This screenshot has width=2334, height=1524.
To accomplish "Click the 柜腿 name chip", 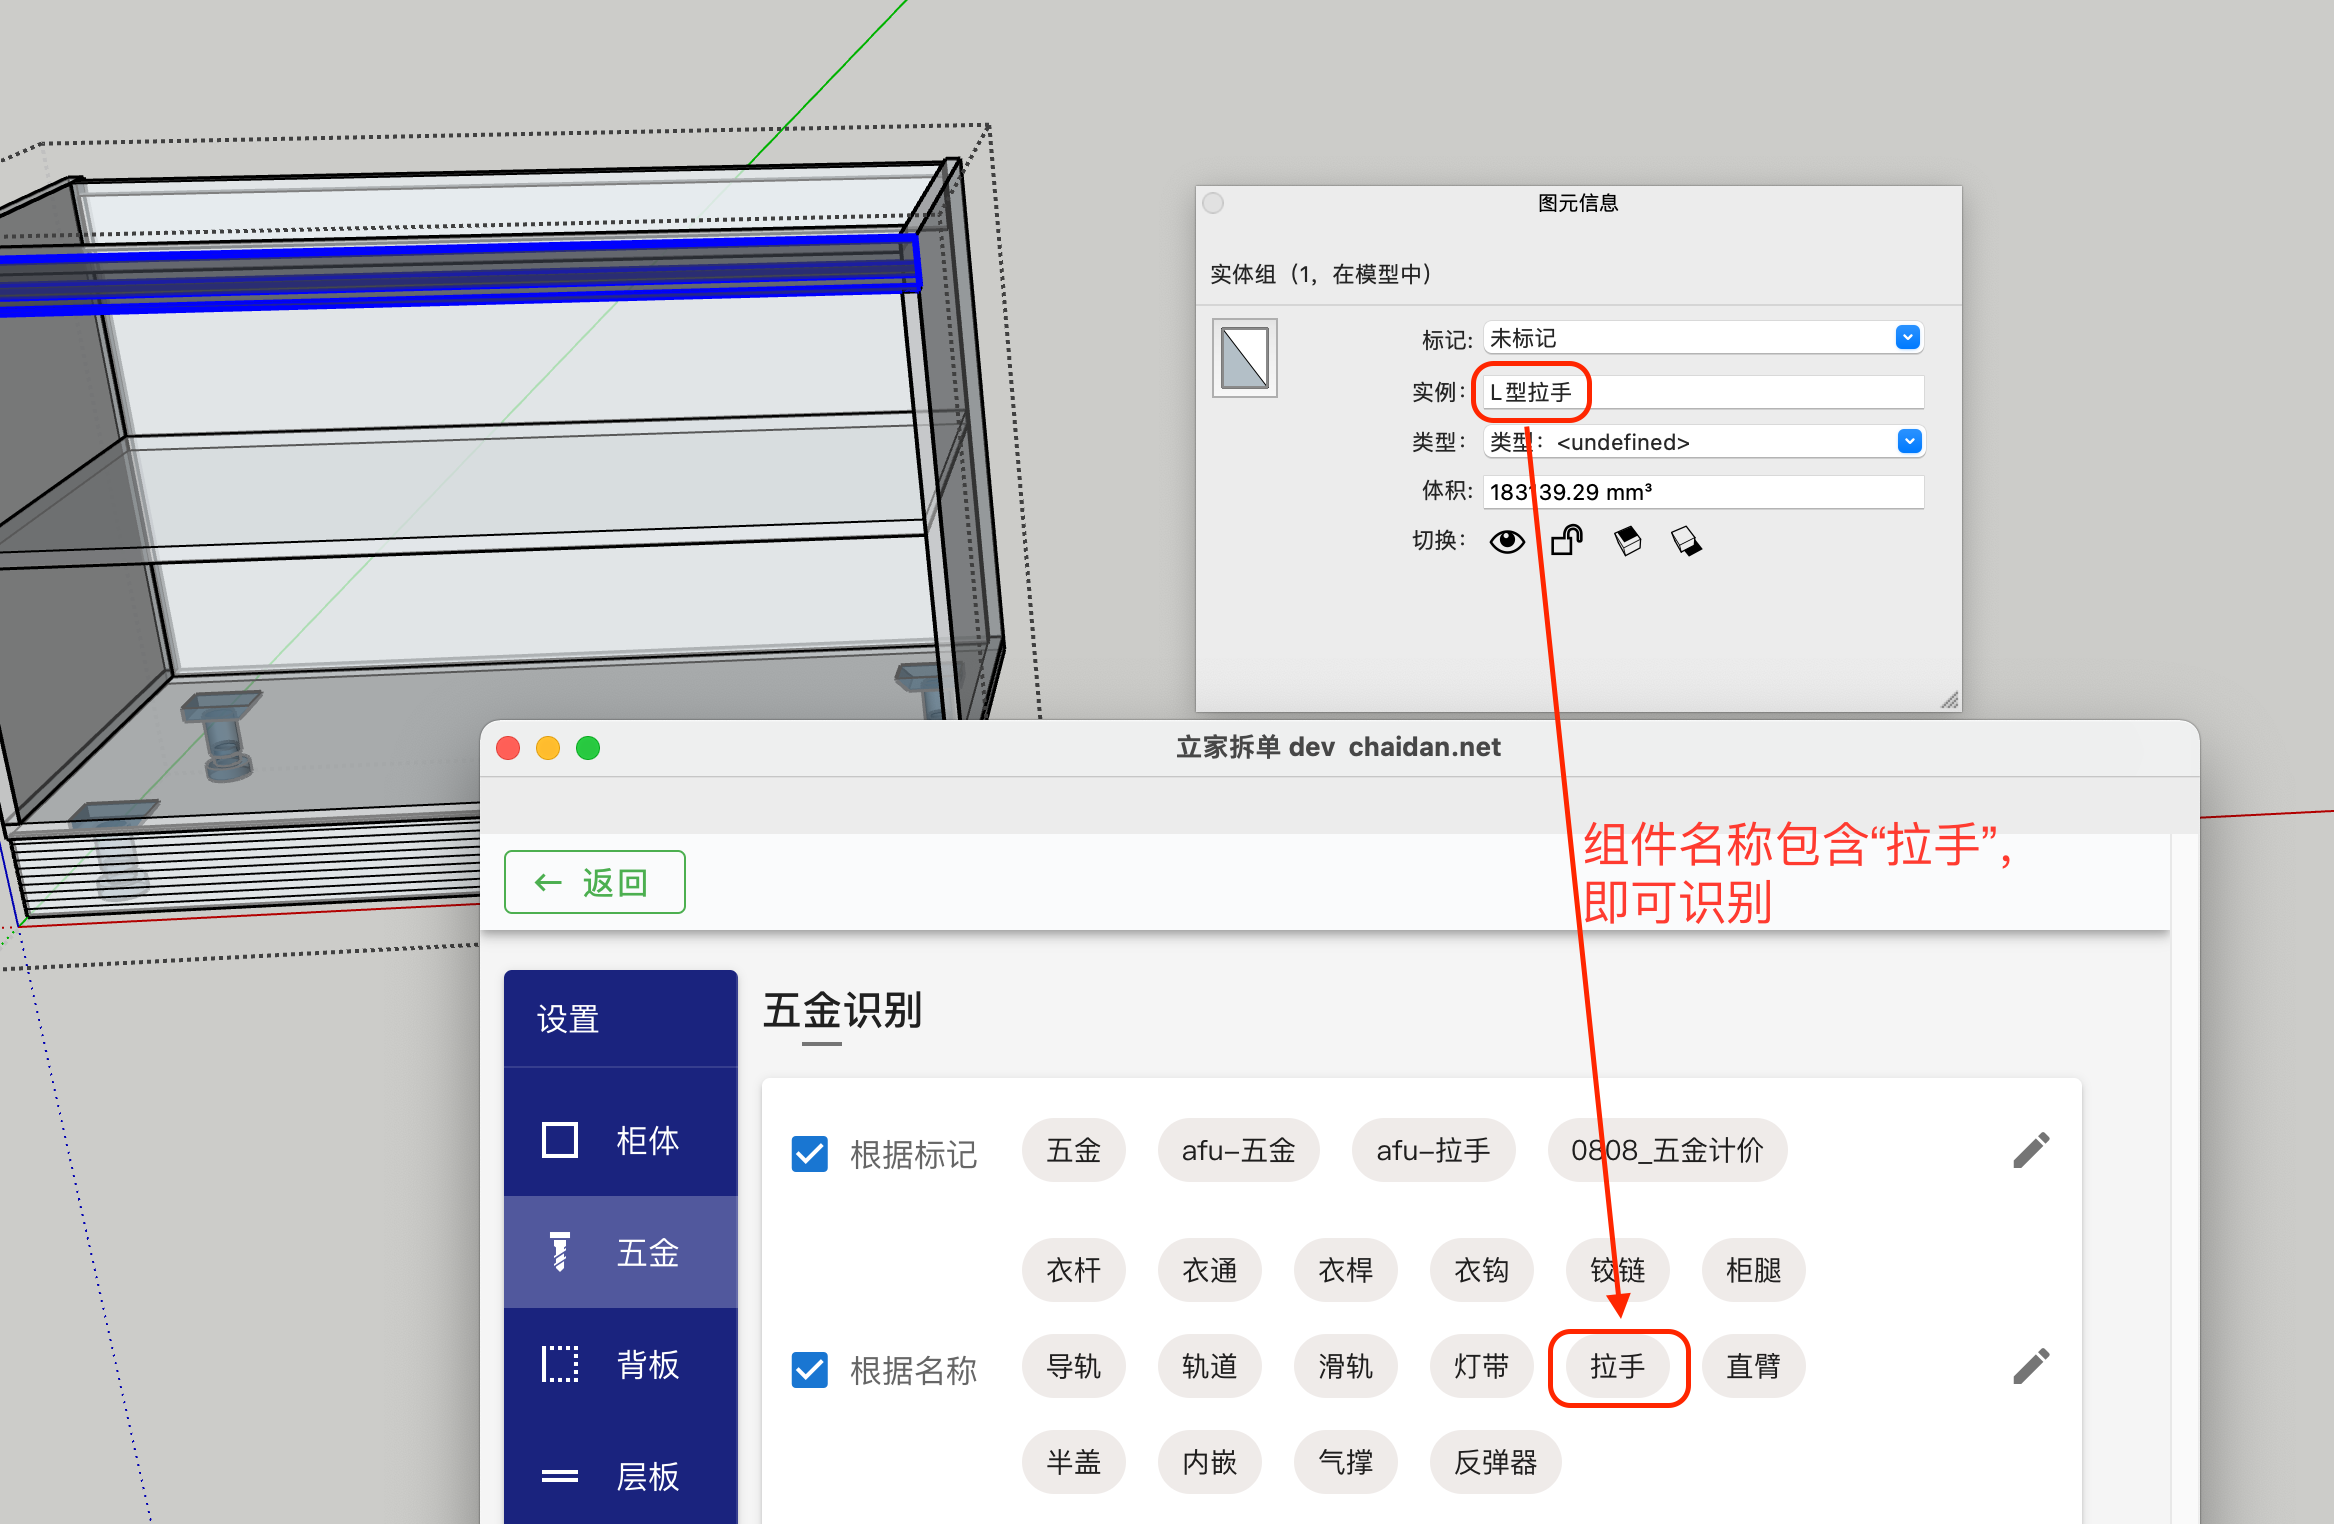I will coord(1753,1270).
